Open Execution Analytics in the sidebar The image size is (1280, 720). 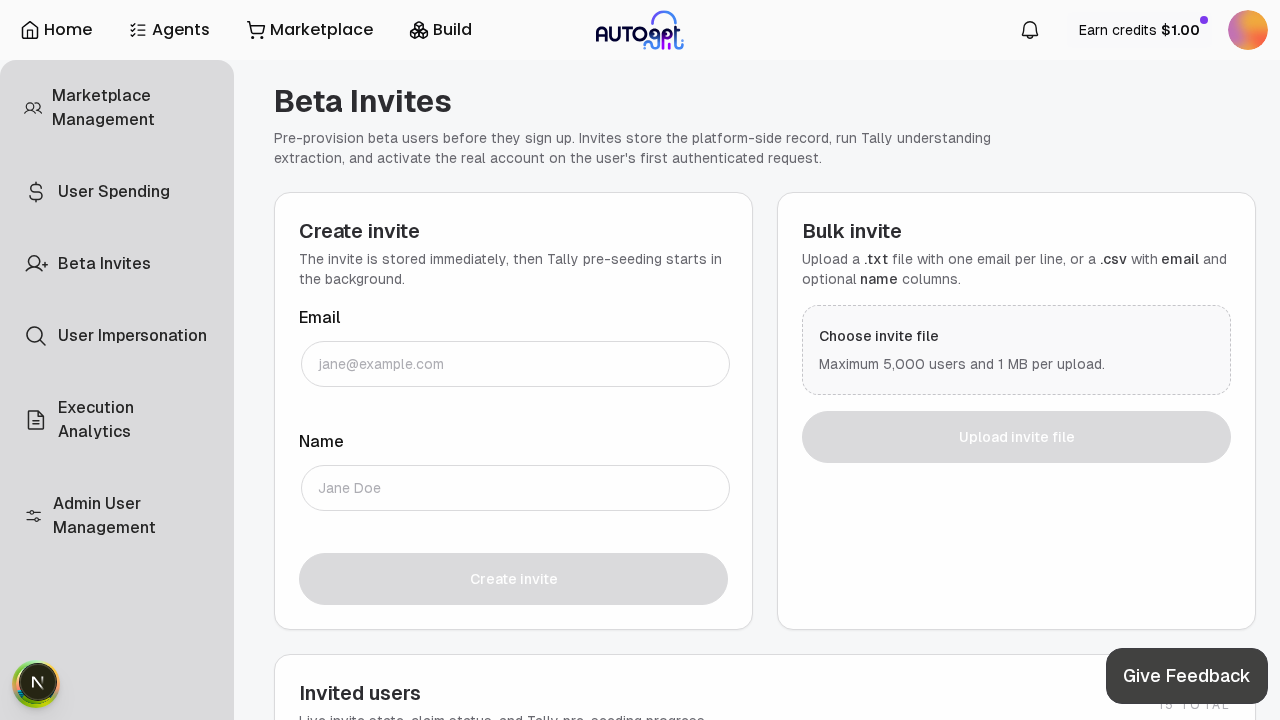point(96,419)
